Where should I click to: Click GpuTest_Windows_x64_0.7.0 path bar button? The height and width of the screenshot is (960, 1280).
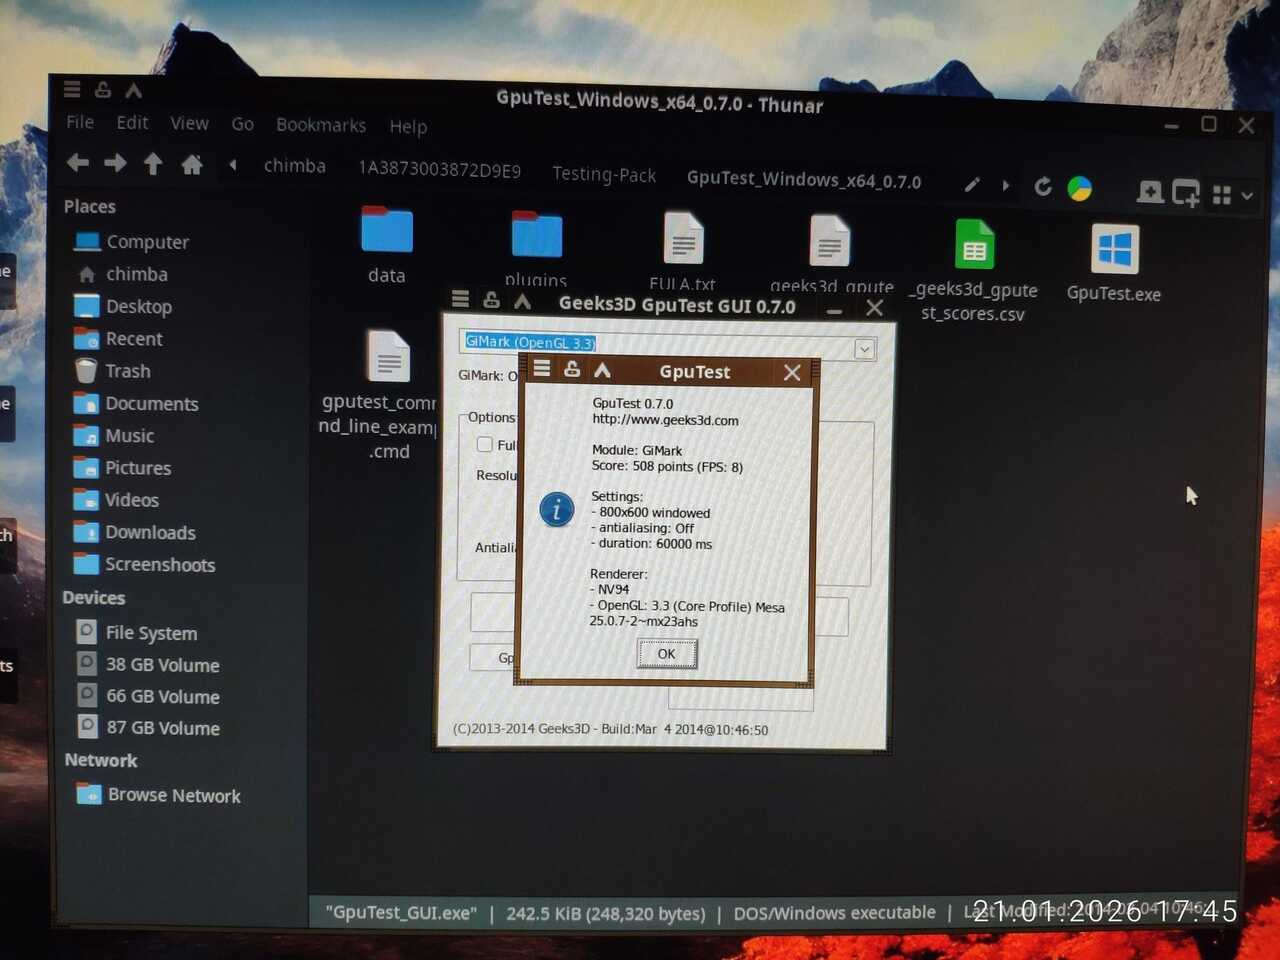pyautogui.click(x=804, y=180)
